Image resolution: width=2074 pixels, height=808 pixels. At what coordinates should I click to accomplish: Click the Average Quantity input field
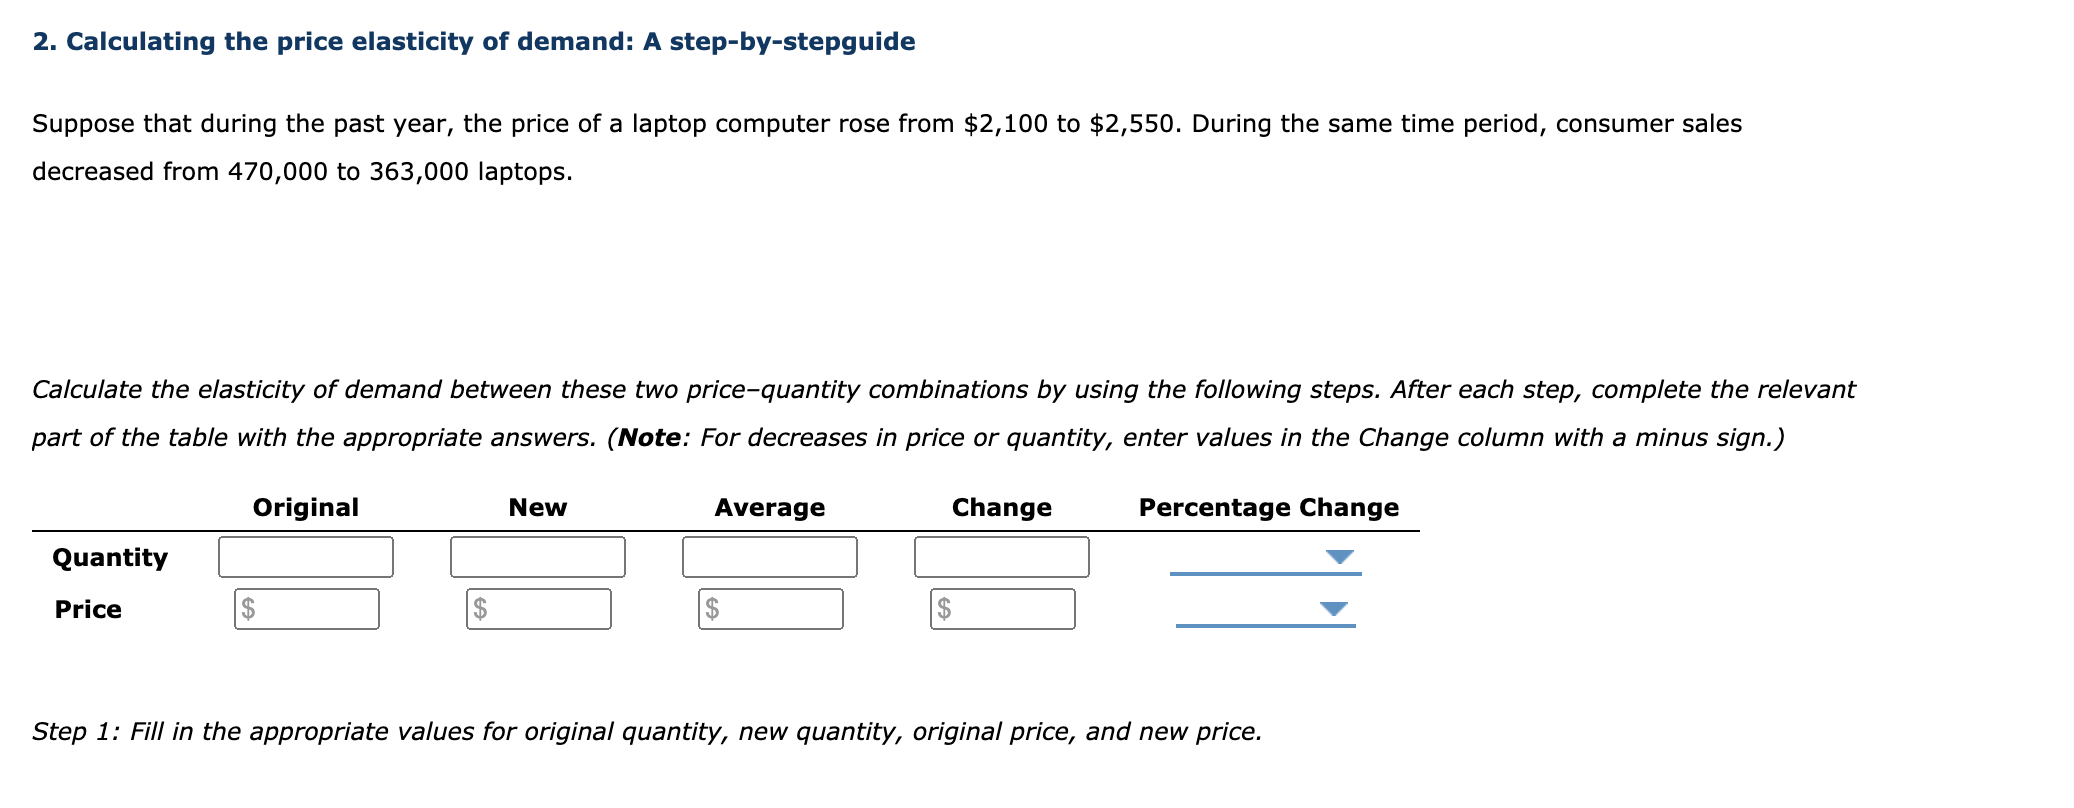tap(770, 557)
